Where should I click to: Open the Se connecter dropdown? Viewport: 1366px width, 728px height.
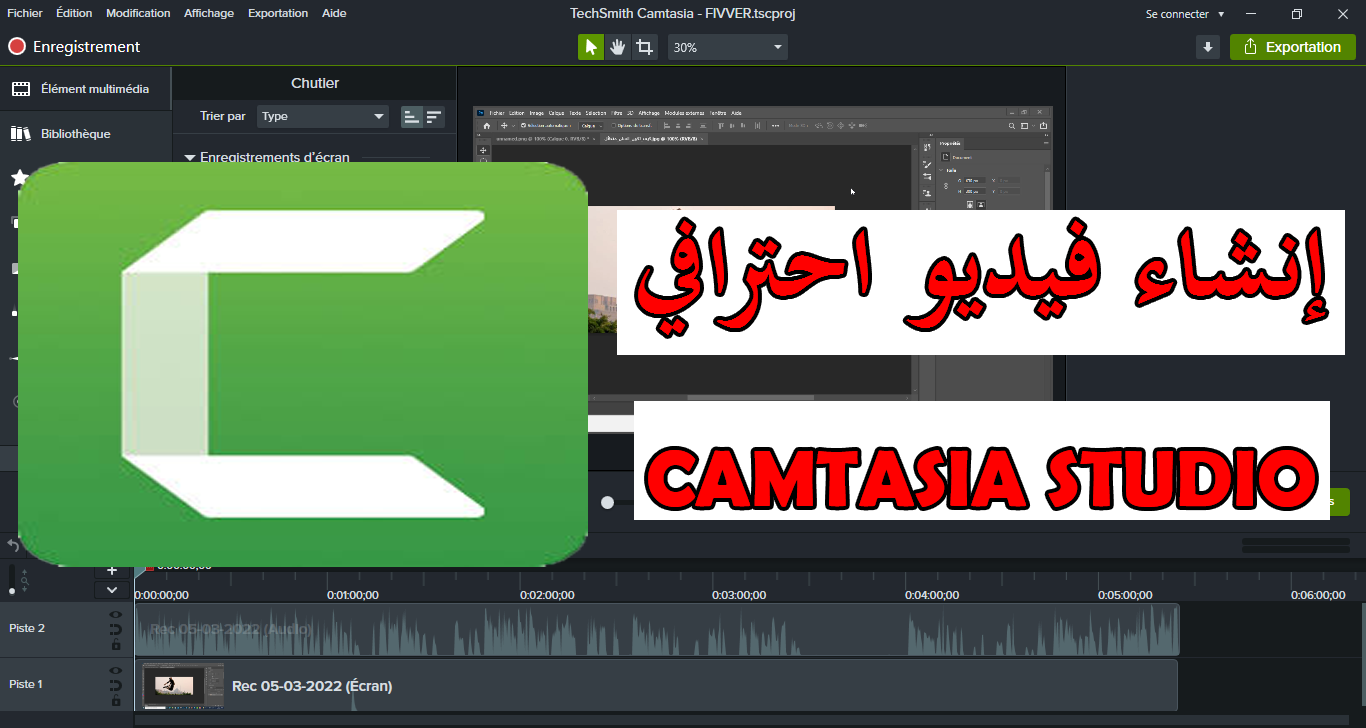coord(1185,14)
